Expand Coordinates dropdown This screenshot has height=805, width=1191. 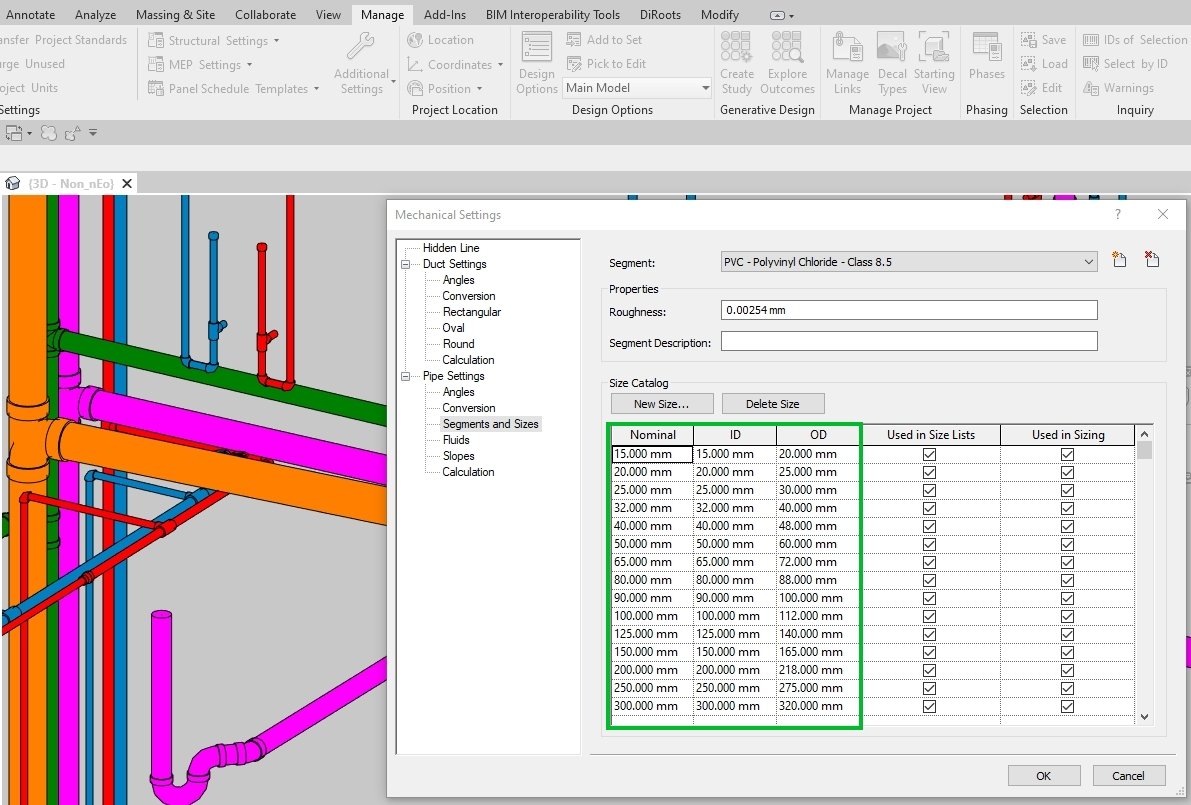point(501,65)
